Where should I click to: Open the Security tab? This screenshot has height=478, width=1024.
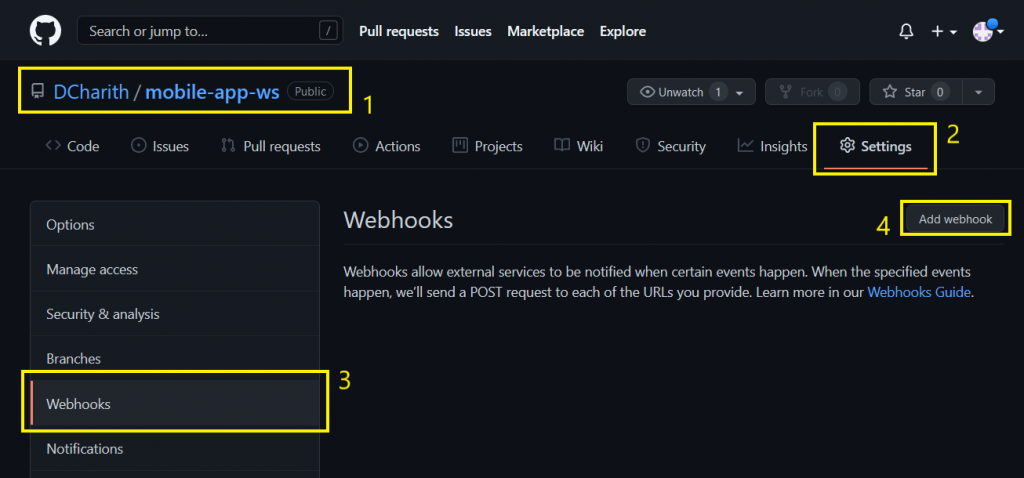pos(671,146)
